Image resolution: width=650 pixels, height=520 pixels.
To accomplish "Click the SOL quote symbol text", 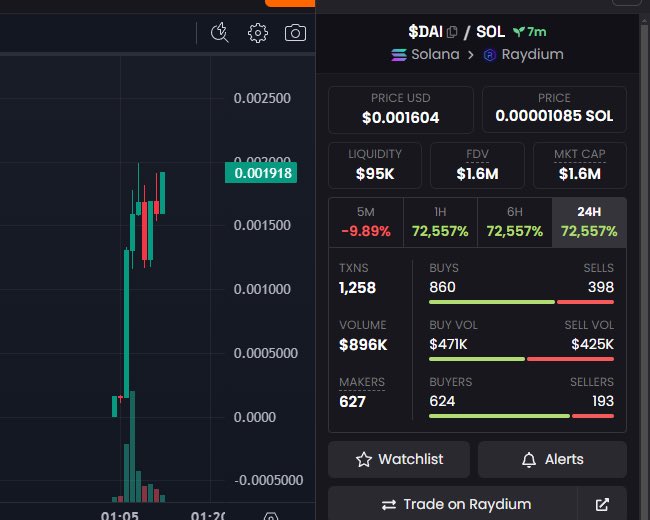I will (490, 32).
